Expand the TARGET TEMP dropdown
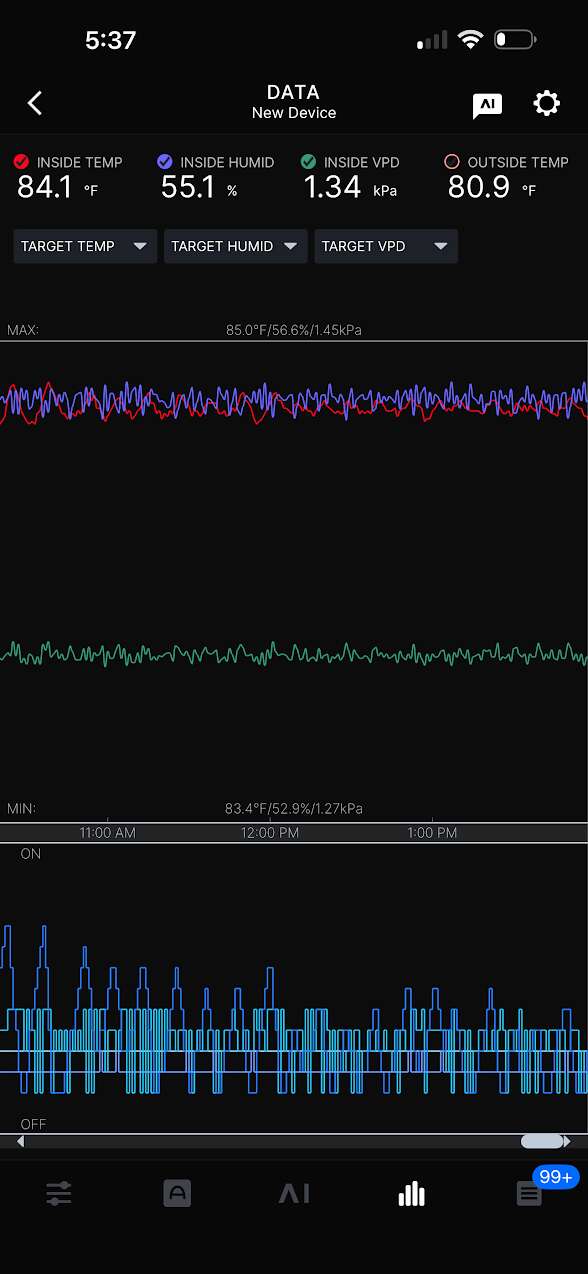The image size is (588, 1274). (85, 246)
